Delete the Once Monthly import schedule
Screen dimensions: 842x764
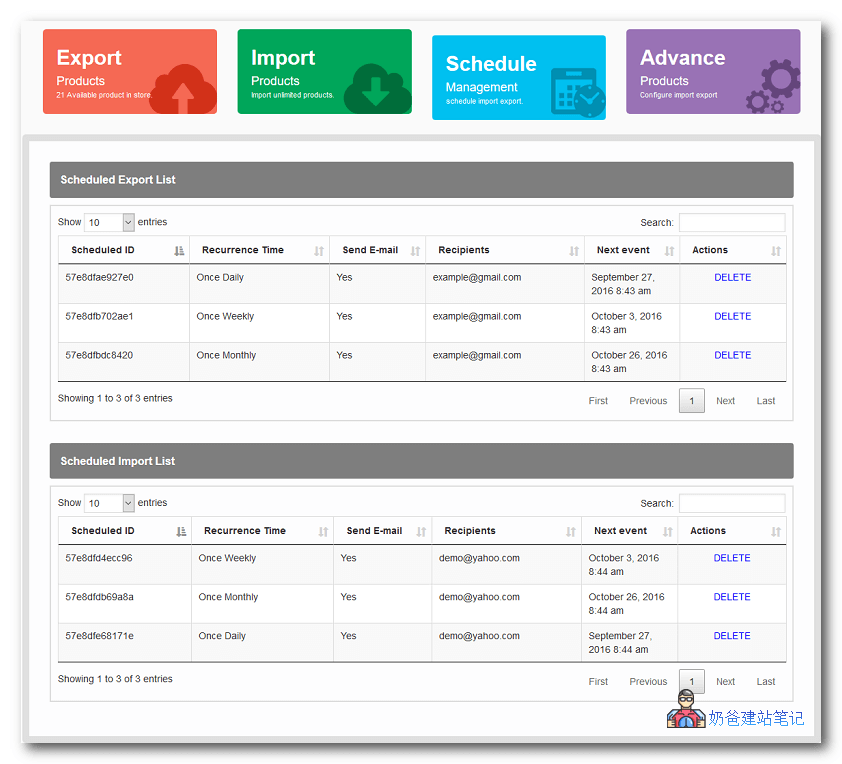pos(731,597)
